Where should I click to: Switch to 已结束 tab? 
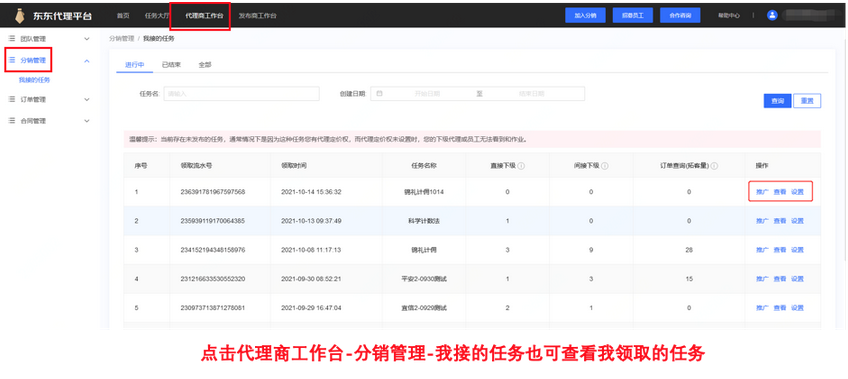pos(171,65)
